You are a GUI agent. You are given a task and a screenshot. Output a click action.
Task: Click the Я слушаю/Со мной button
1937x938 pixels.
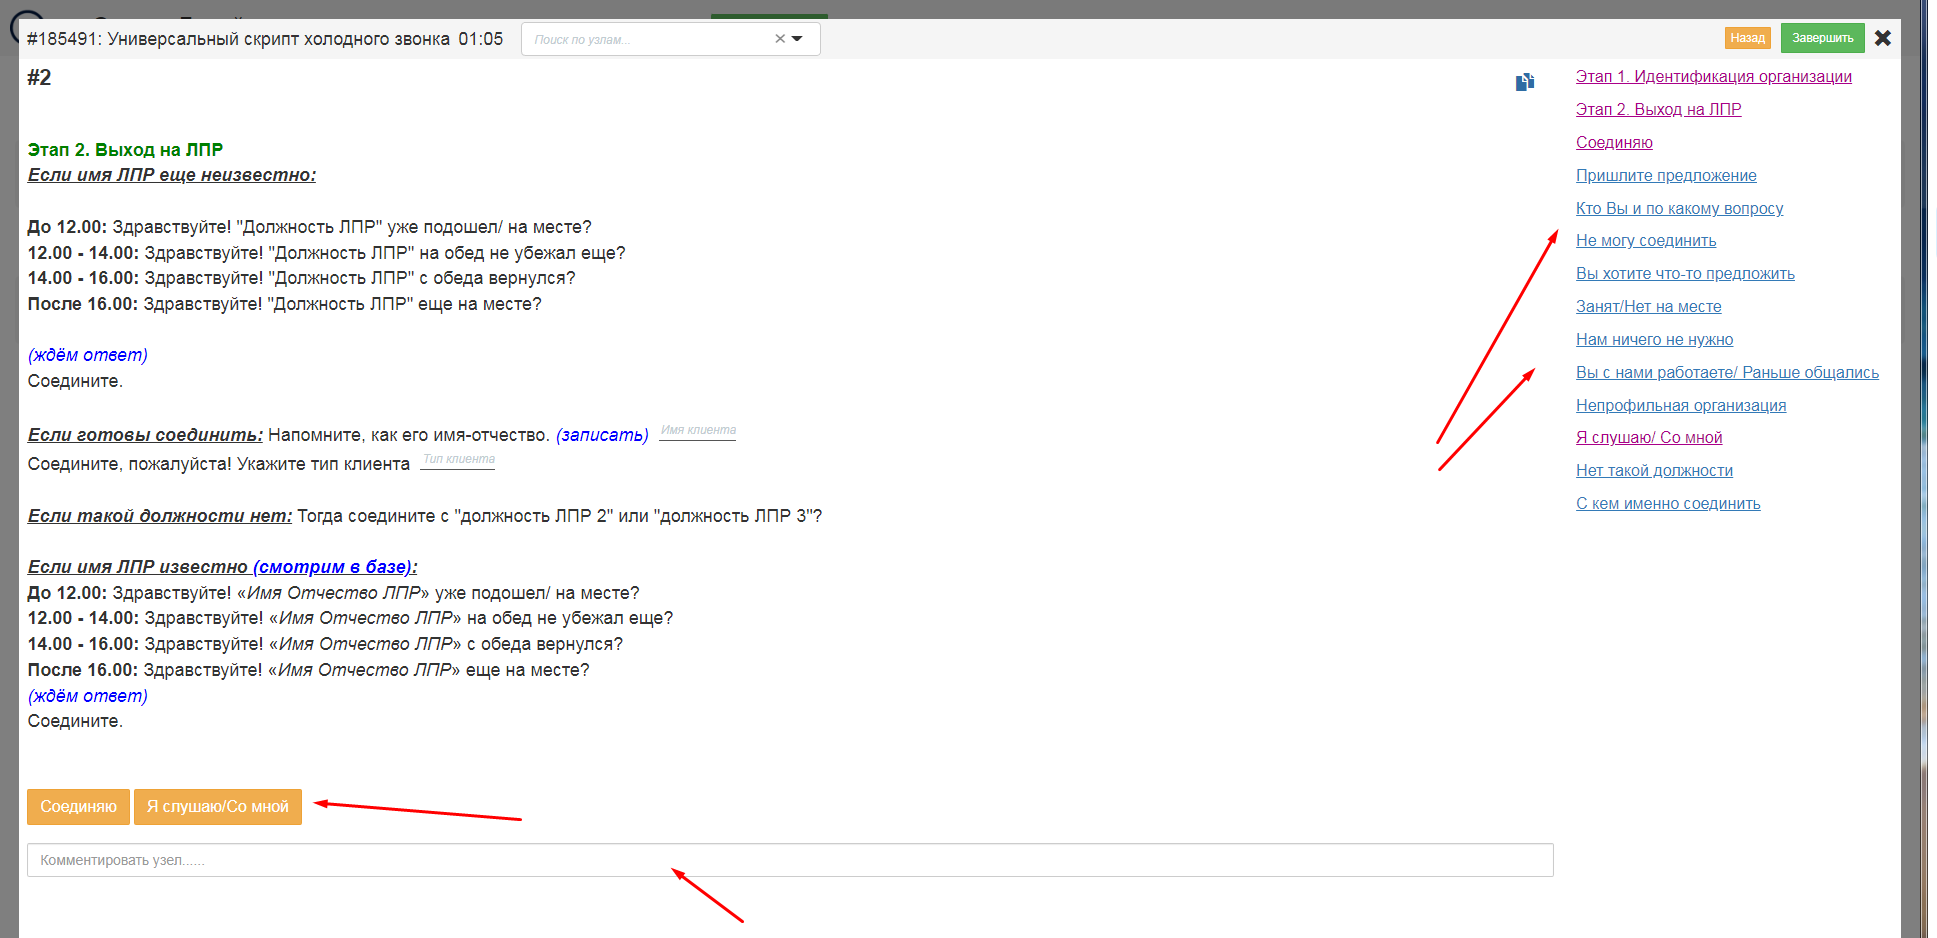pyautogui.click(x=218, y=807)
